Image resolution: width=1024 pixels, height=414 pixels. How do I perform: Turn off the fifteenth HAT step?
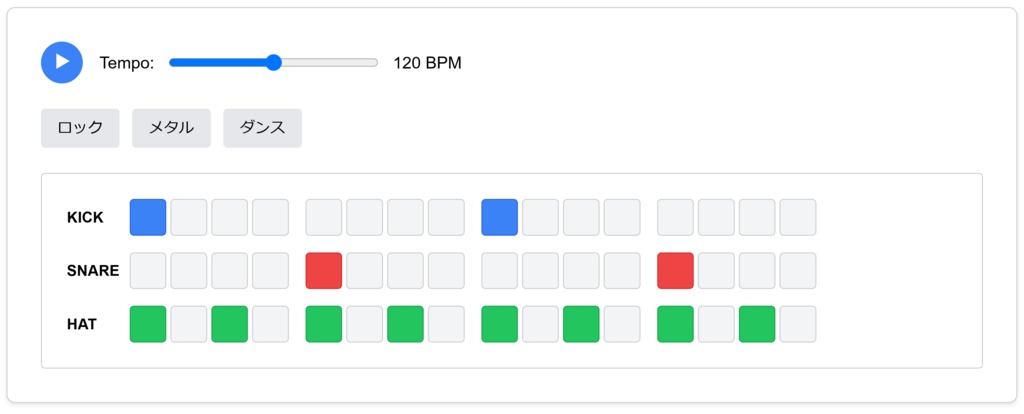click(x=757, y=324)
